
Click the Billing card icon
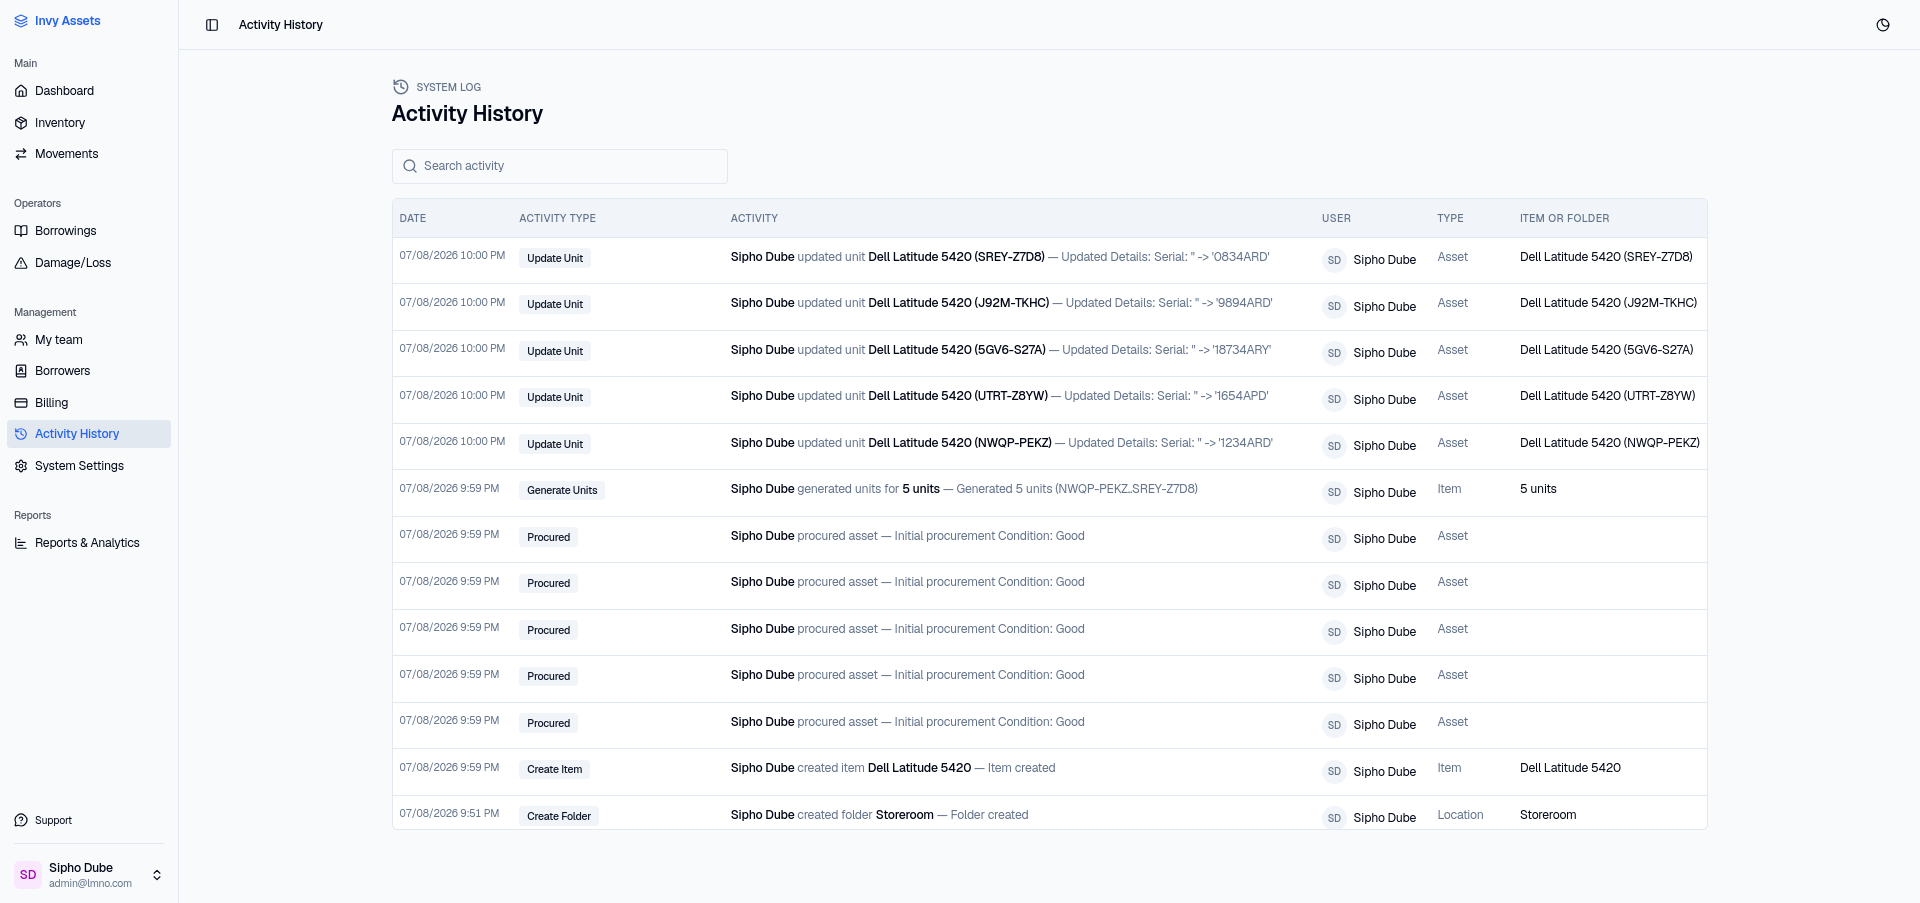21,403
